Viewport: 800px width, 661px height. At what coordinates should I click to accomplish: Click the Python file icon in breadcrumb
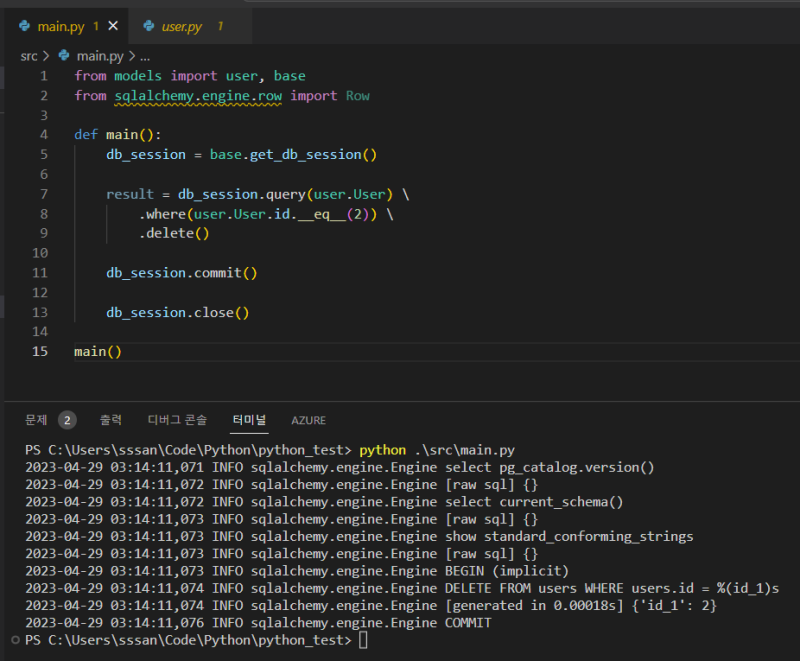[65, 56]
